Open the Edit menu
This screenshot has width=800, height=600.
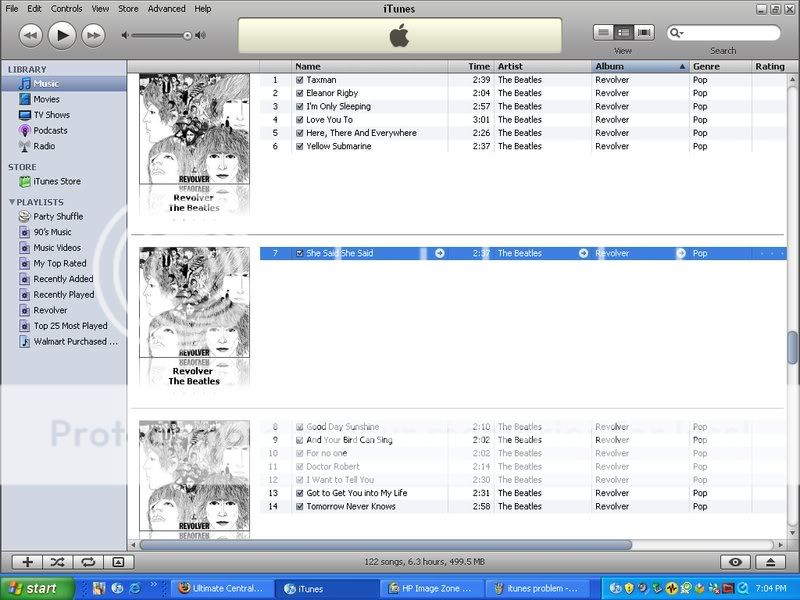point(34,9)
